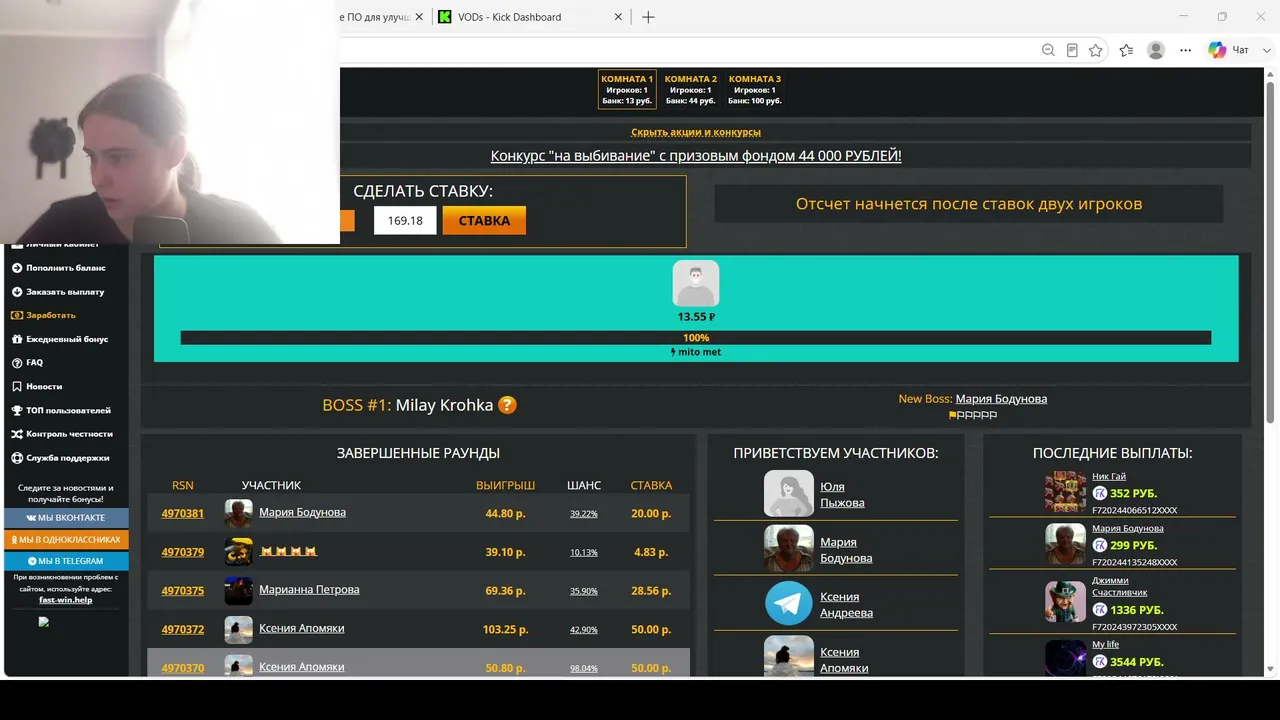Open the reader view icon in address bar
1280x720 pixels.
pos(1072,50)
